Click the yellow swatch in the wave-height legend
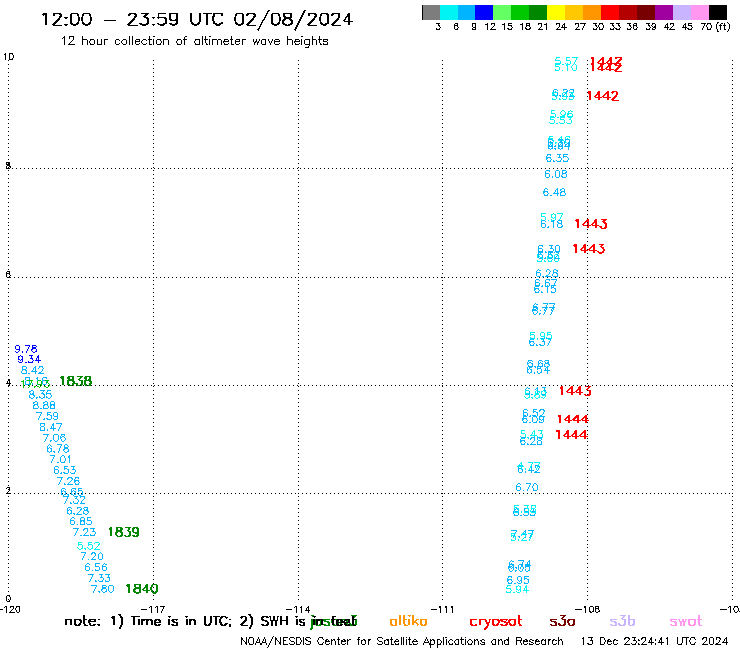The height and width of the screenshot is (650, 740). click(x=556, y=12)
